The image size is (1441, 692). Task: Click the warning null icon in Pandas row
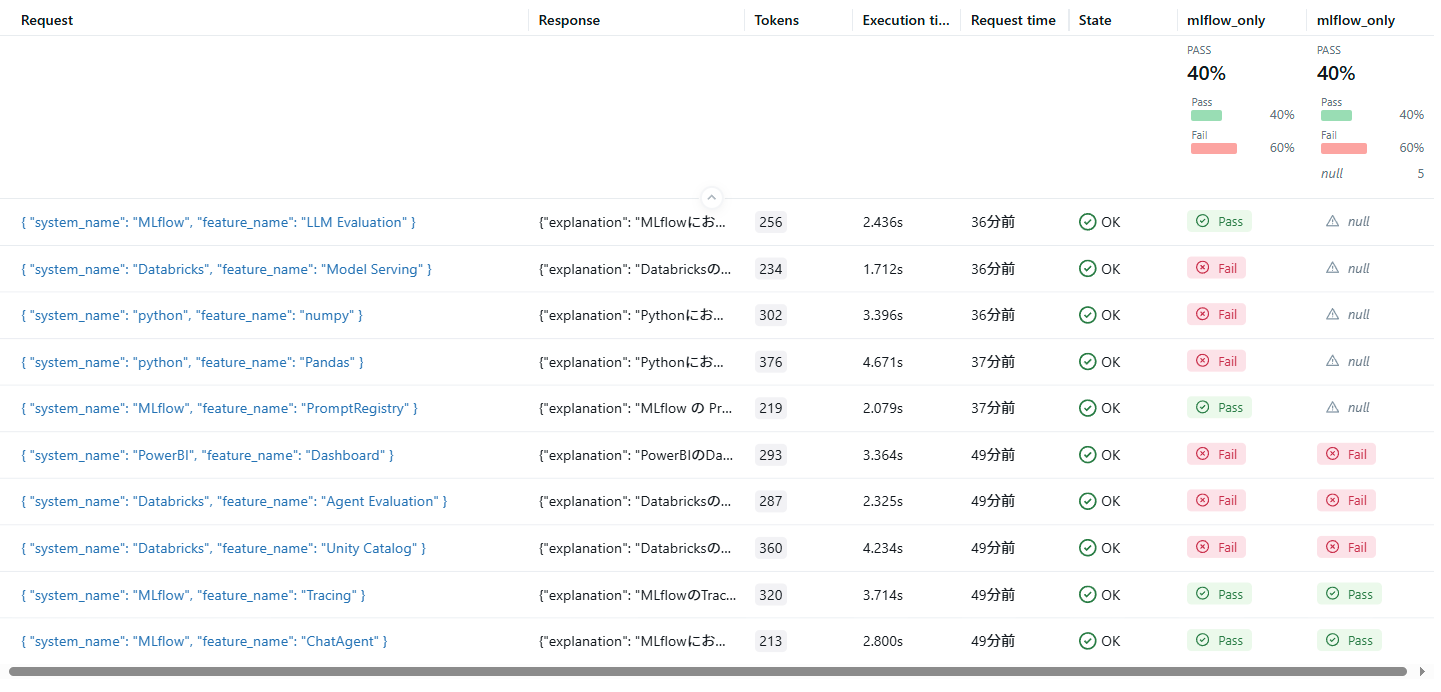(x=1332, y=361)
